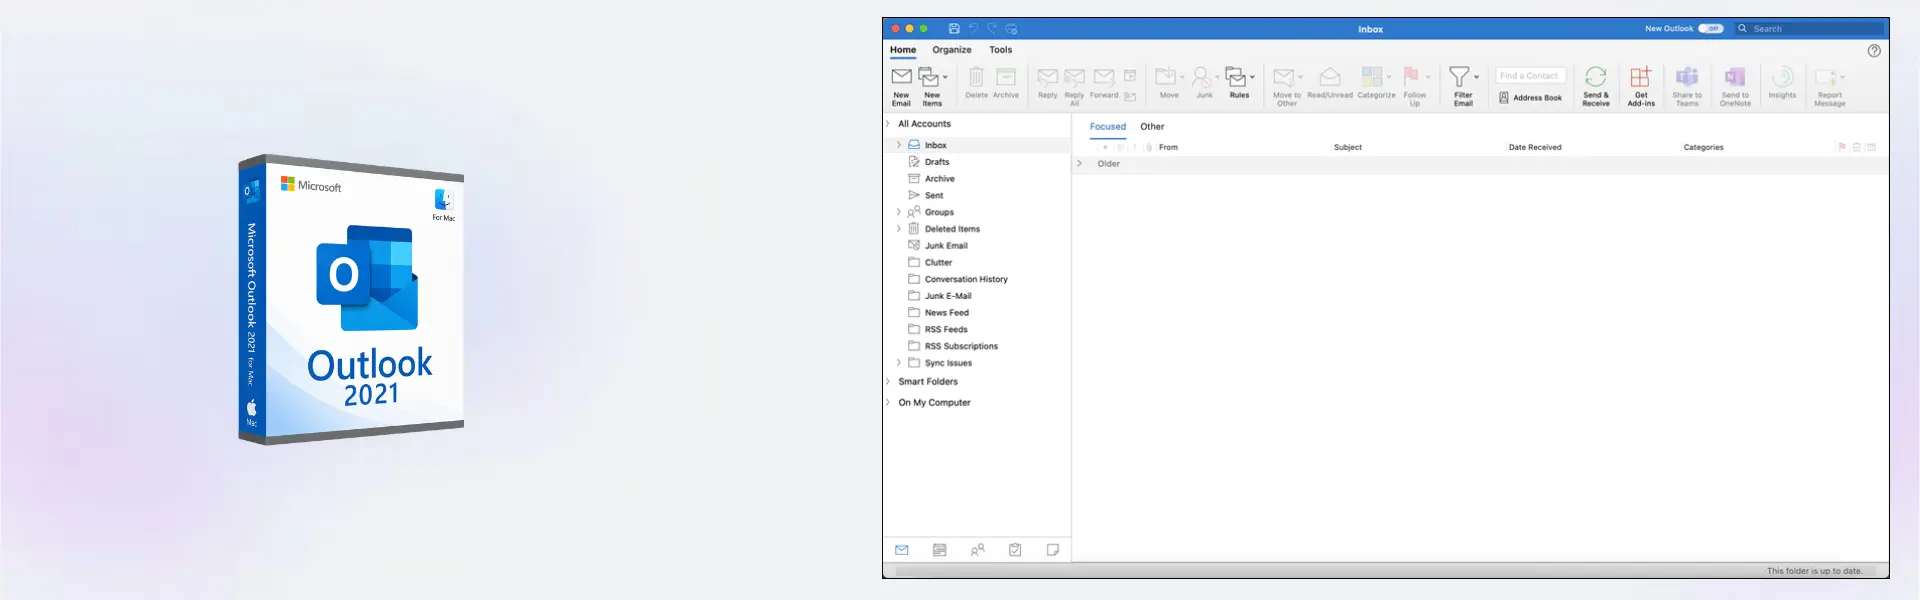1920x600 pixels.
Task: Expand the Inbox folder chevron
Action: (899, 145)
